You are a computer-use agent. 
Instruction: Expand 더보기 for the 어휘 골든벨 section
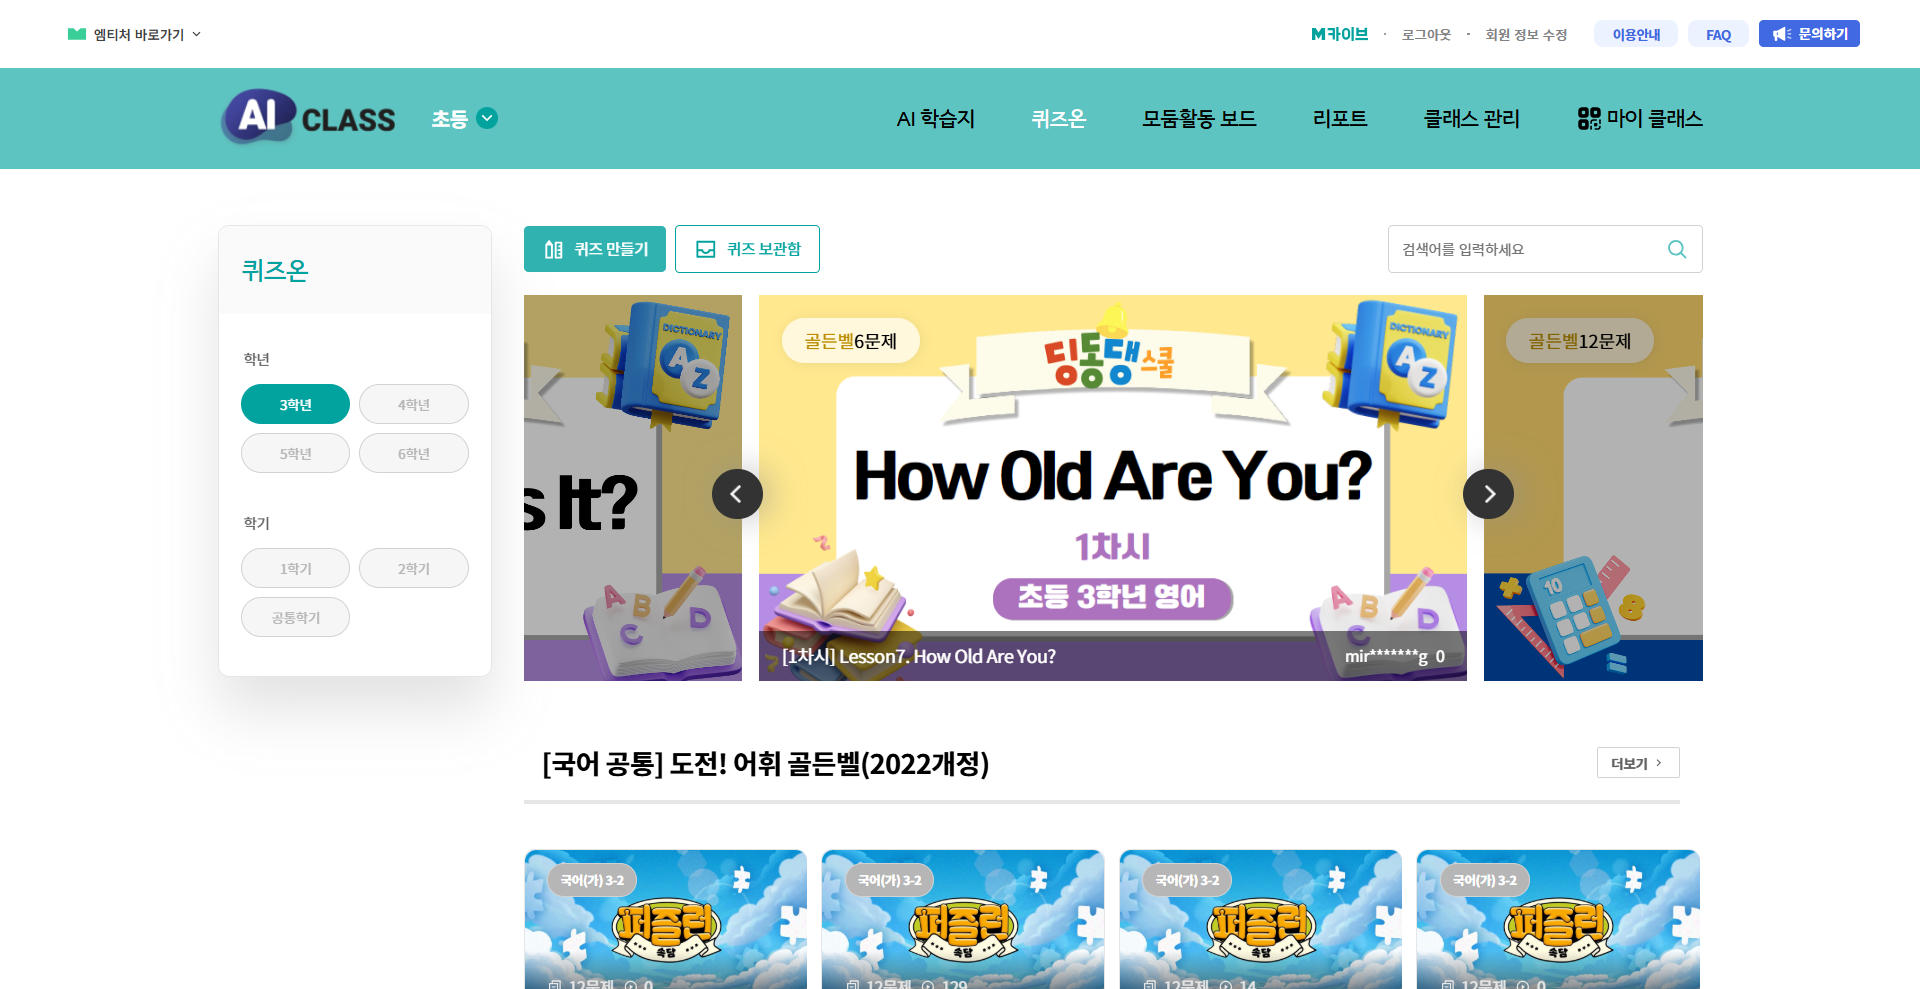1638,763
